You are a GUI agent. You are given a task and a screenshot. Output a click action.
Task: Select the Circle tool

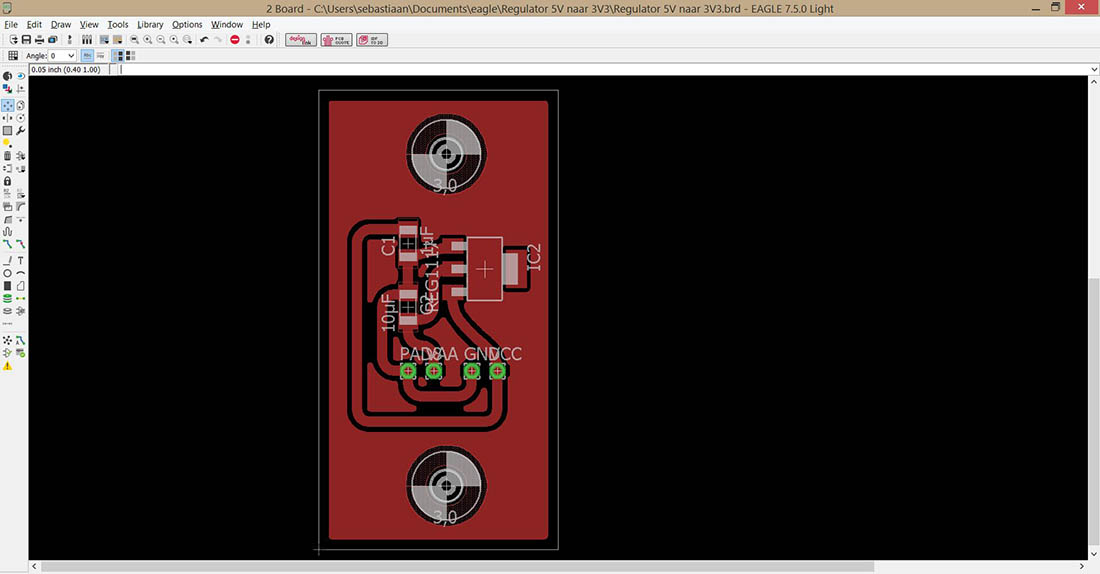click(x=7, y=273)
